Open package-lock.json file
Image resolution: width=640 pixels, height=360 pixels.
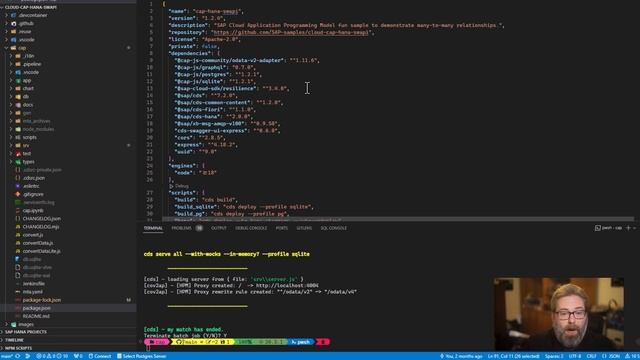click(42, 300)
